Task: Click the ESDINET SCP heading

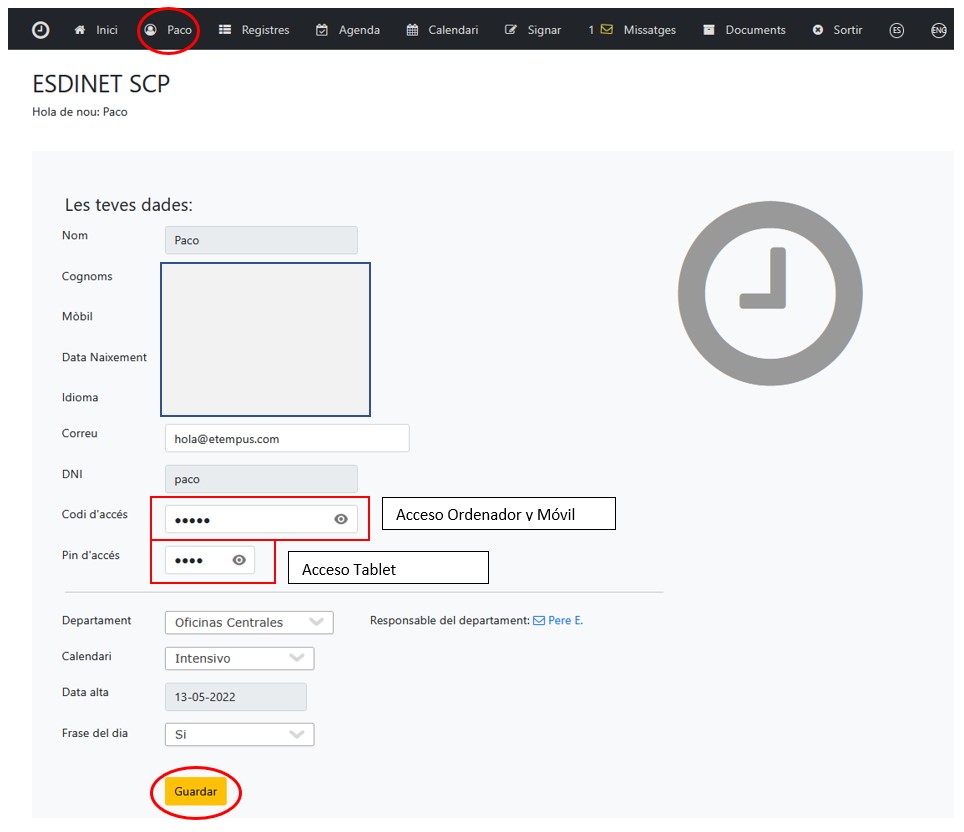Action: pyautogui.click(x=101, y=84)
